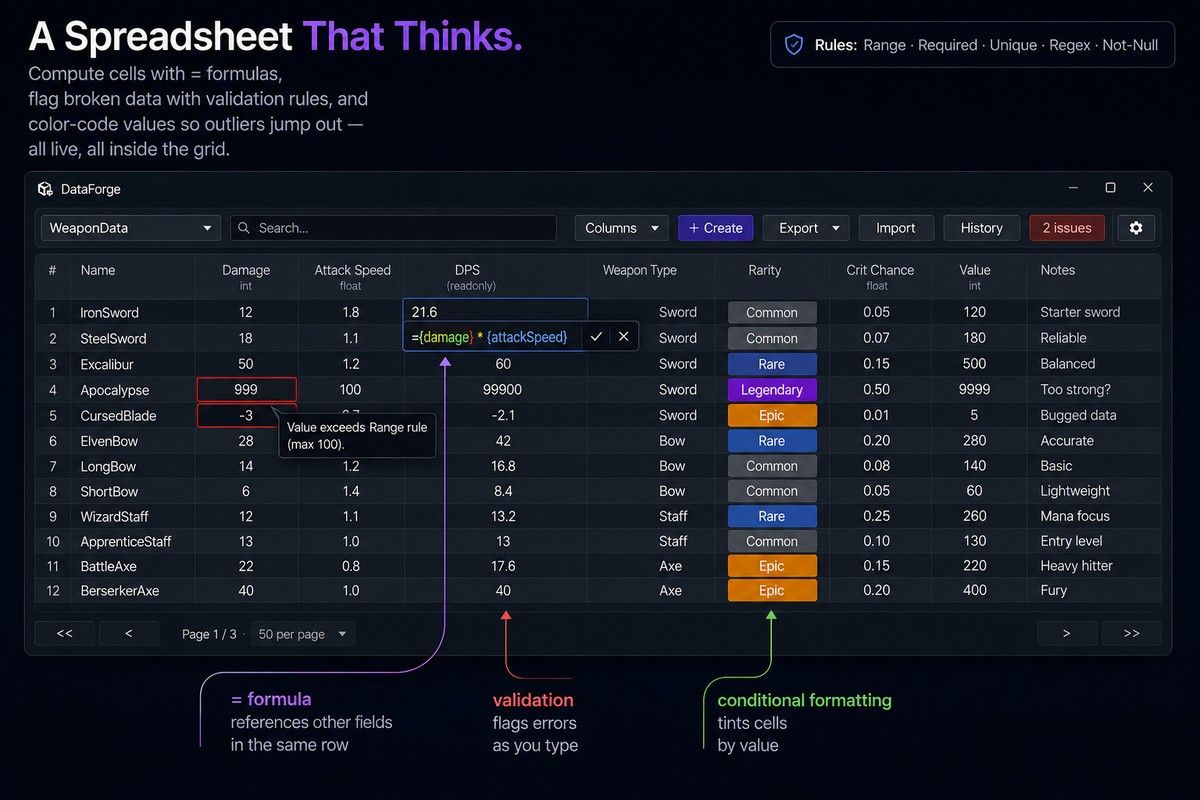The height and width of the screenshot is (800, 1200).
Task: Advance to the next page with >
Action: [x=1066, y=633]
